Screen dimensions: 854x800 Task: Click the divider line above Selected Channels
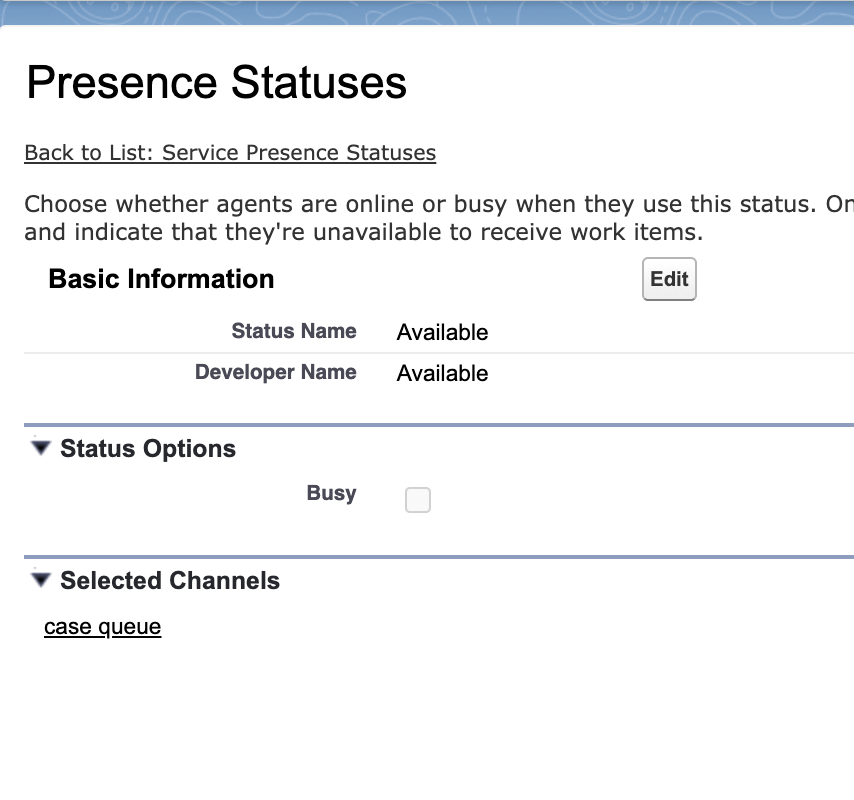click(x=438, y=557)
